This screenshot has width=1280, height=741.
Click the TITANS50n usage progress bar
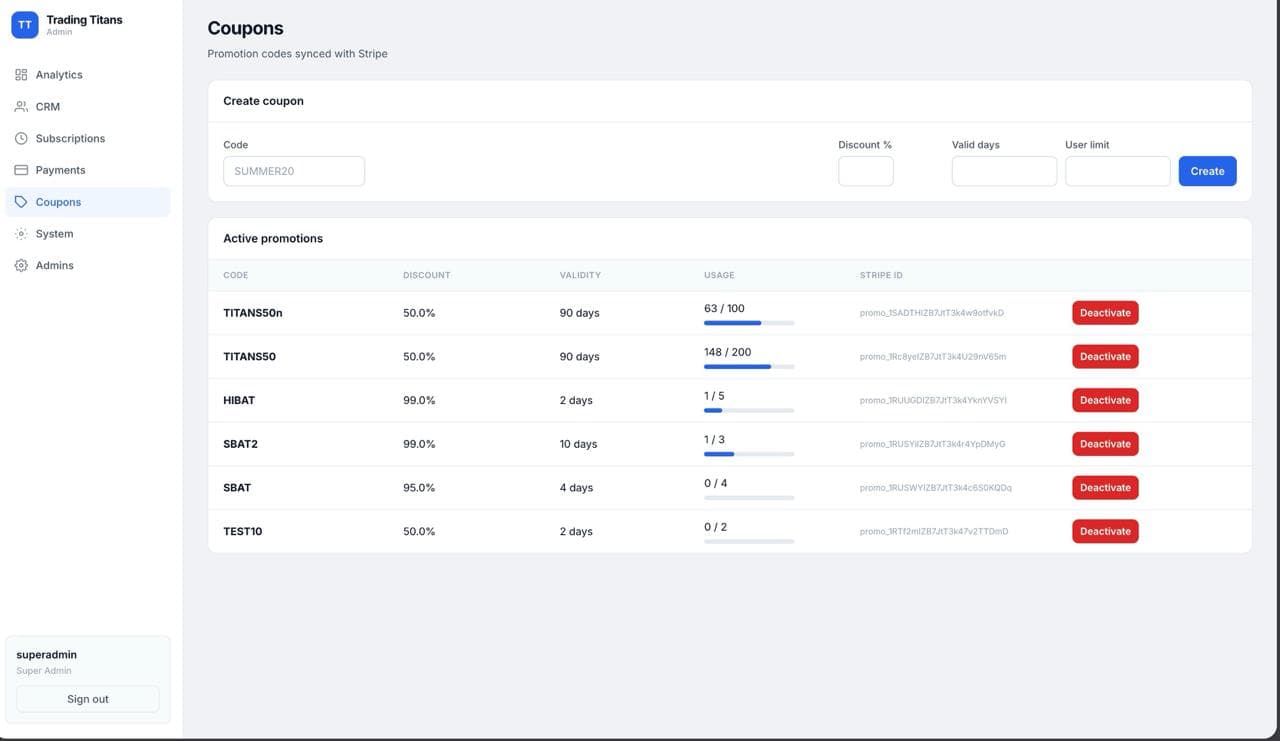(x=749, y=323)
